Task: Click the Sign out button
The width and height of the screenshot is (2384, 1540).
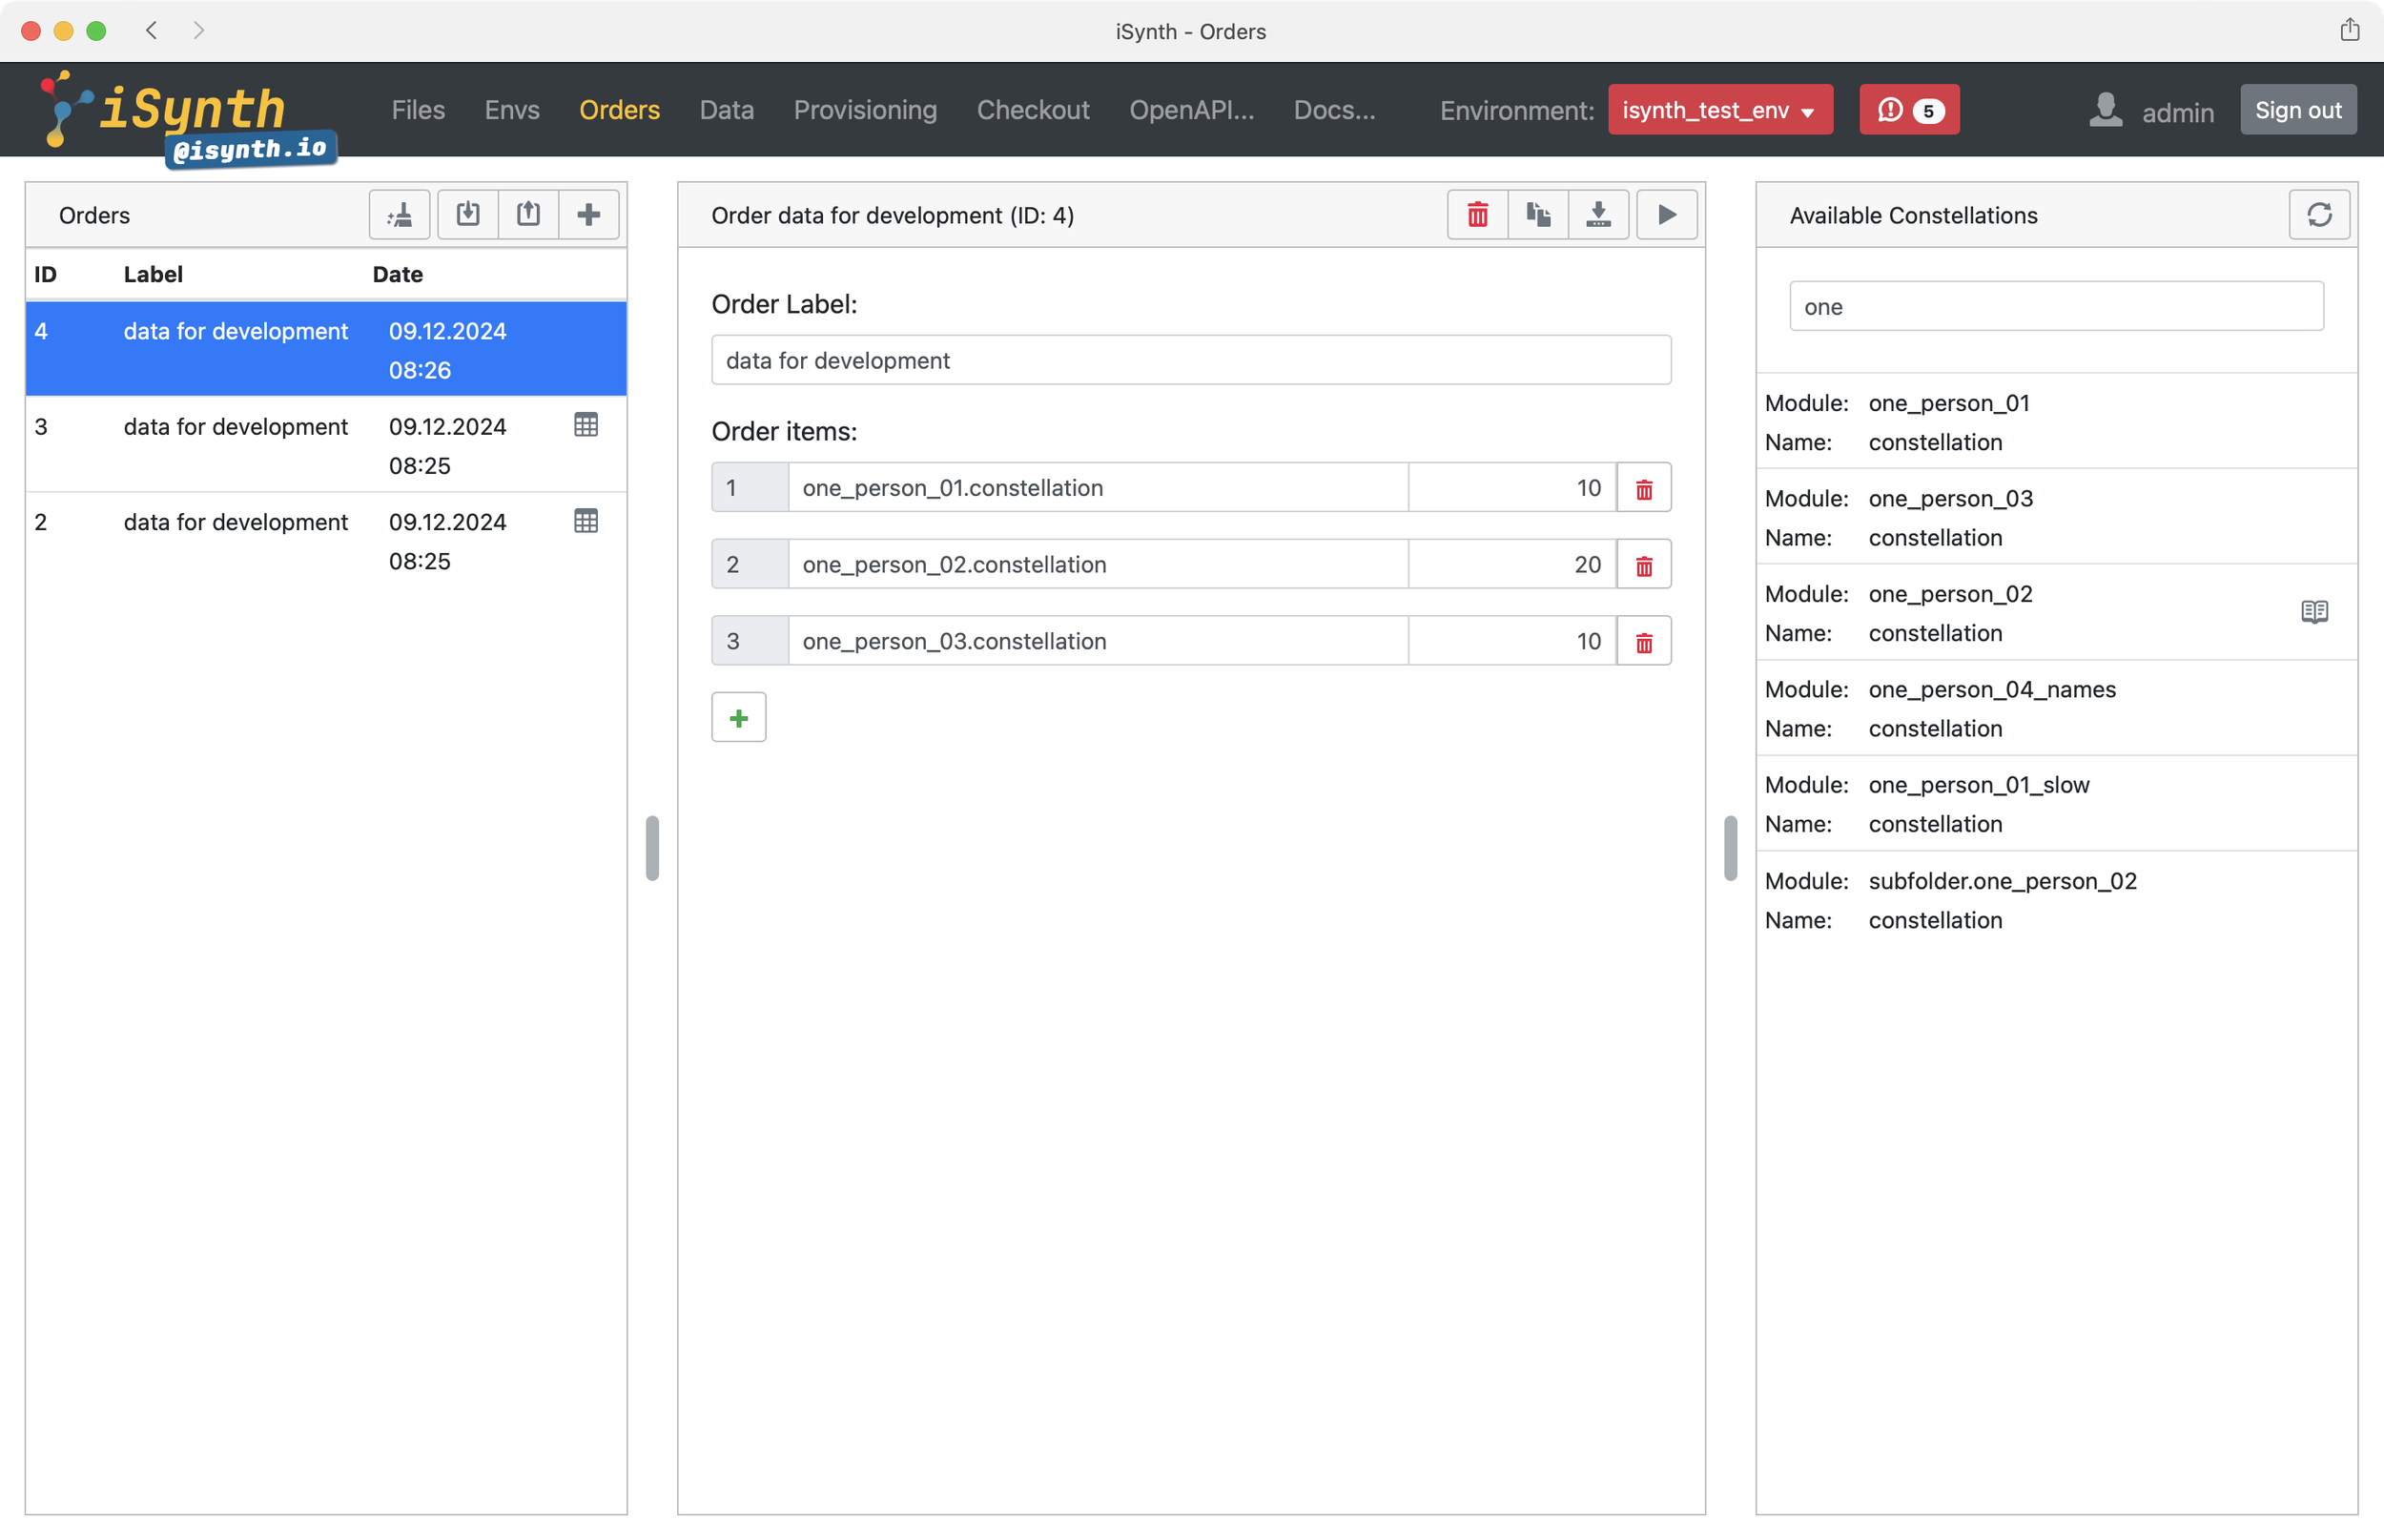Action: pyautogui.click(x=2297, y=110)
